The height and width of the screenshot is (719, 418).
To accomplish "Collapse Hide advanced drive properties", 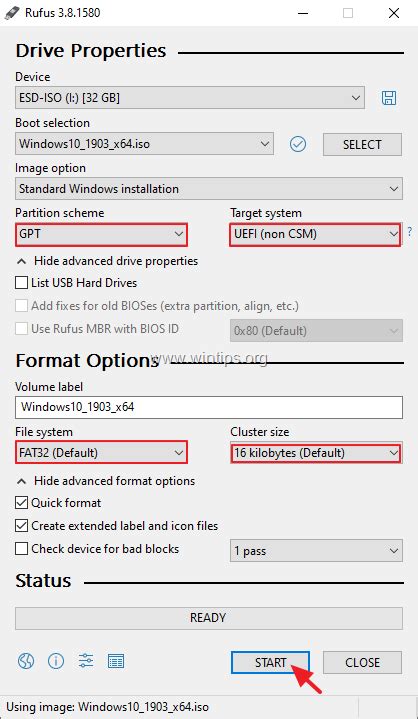I will click(x=107, y=261).
